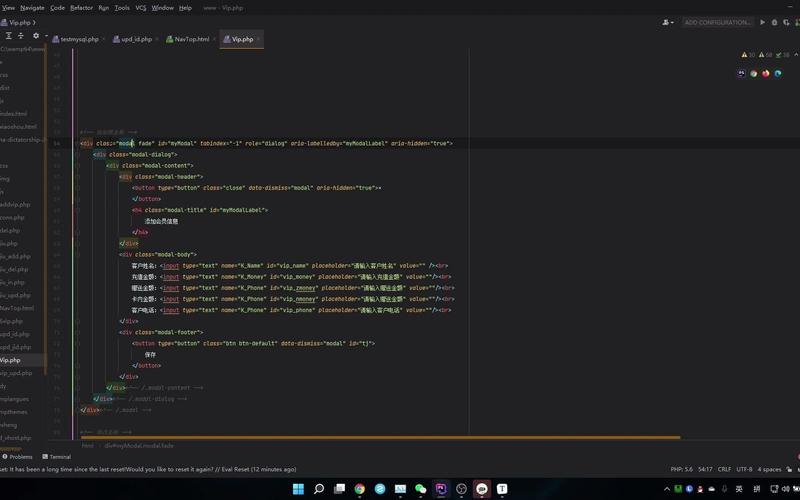Click the inspections widget up-arrow chevron
Screen dimensions: 800x500
(796, 55)
